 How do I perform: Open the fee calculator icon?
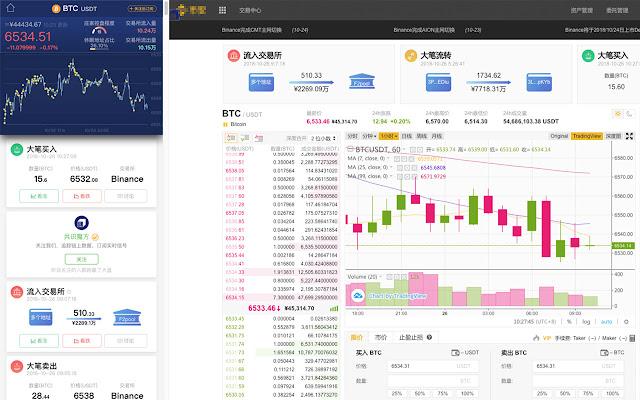point(632,338)
